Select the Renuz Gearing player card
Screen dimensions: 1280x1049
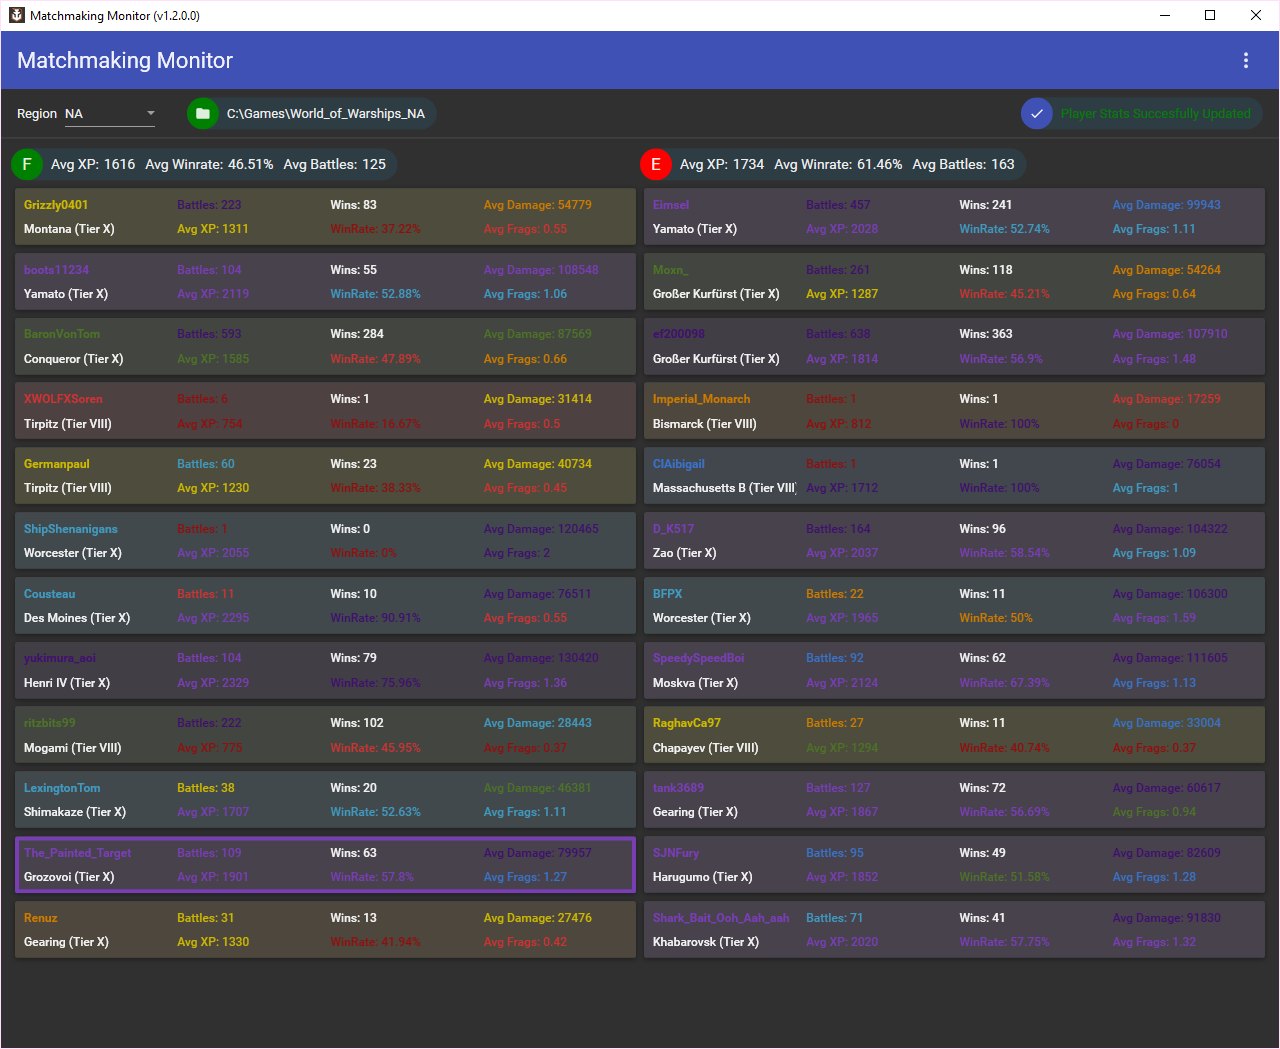click(325, 930)
